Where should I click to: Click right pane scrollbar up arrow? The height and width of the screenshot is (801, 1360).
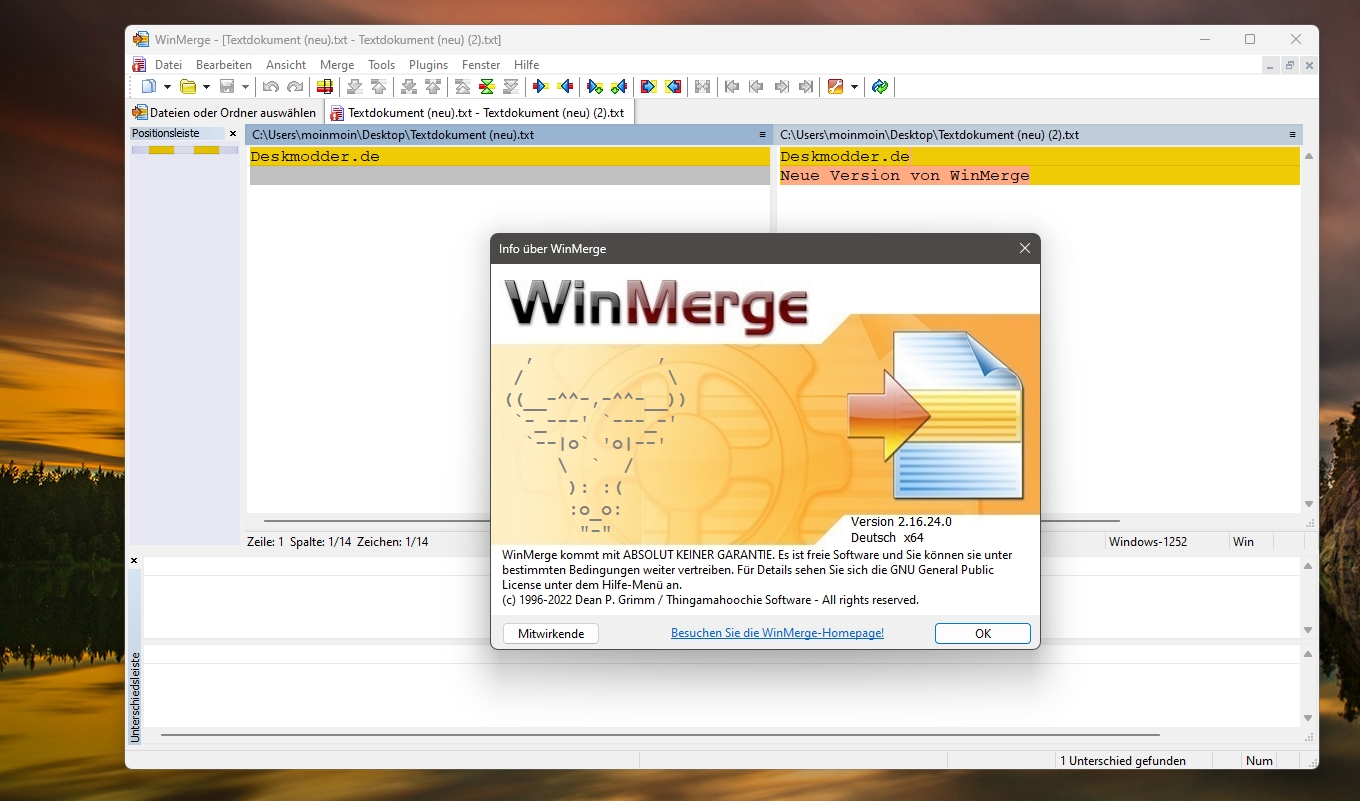1309,156
